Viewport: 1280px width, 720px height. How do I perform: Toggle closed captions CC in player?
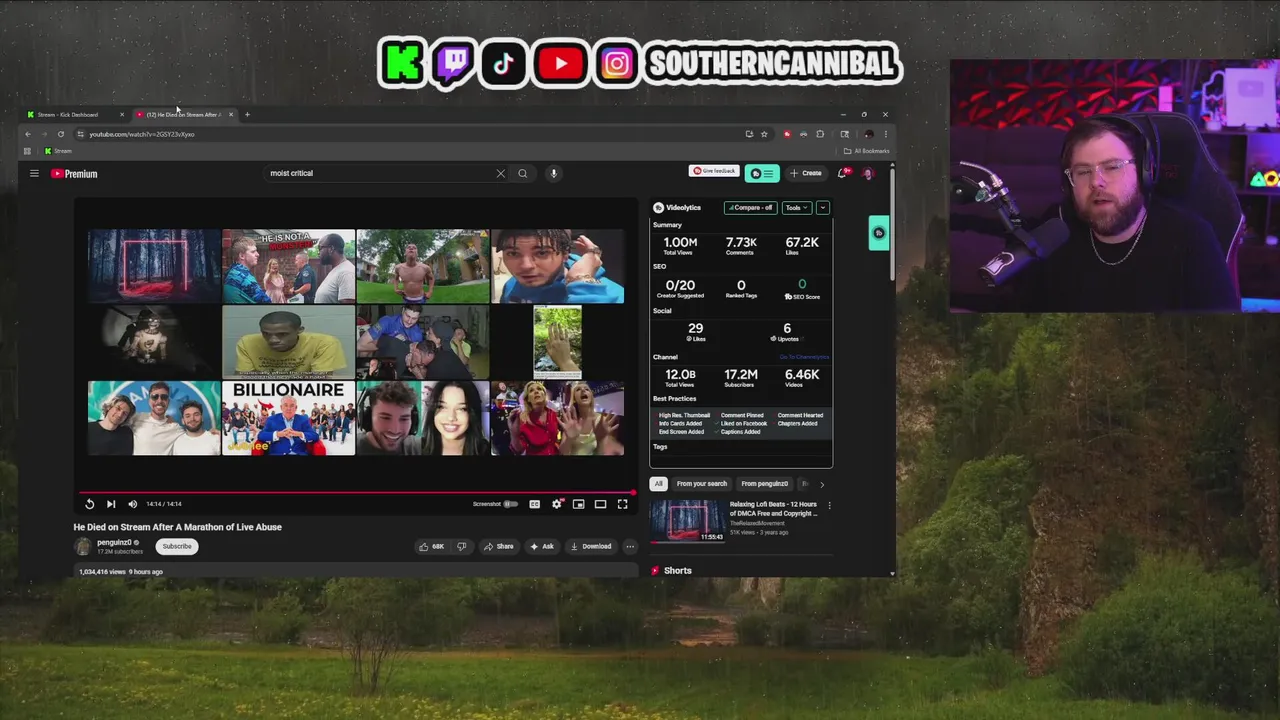click(534, 504)
